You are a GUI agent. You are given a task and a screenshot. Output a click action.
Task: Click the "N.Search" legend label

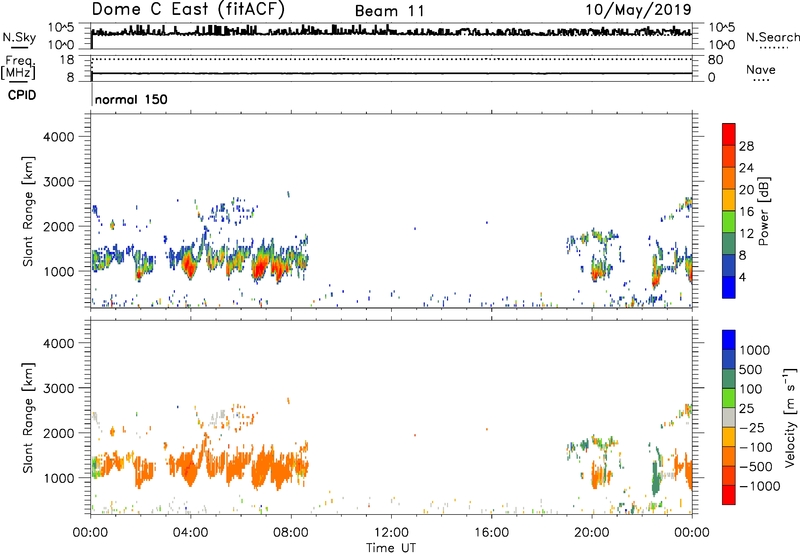pyautogui.click(x=773, y=37)
